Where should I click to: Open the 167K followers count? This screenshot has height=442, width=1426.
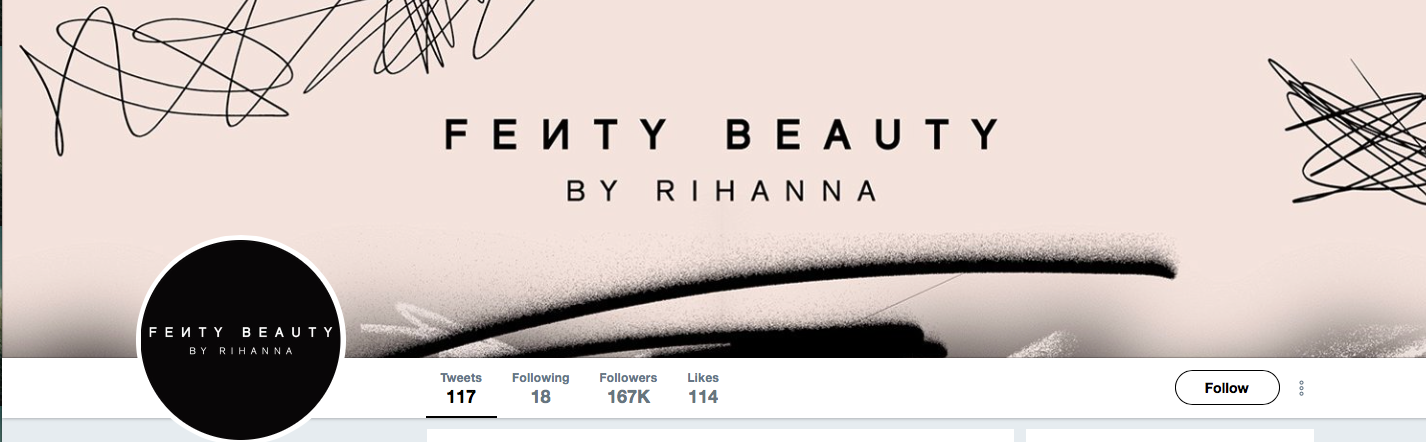pyautogui.click(x=628, y=397)
